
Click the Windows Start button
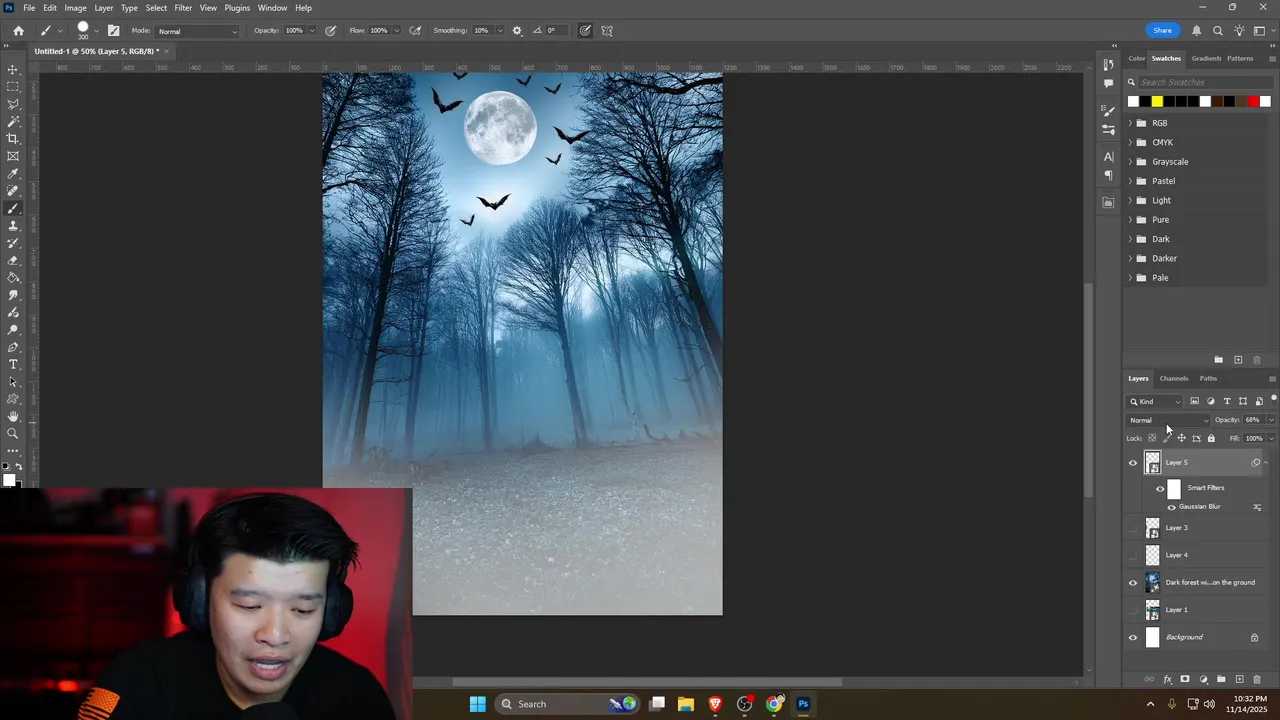pyautogui.click(x=477, y=704)
